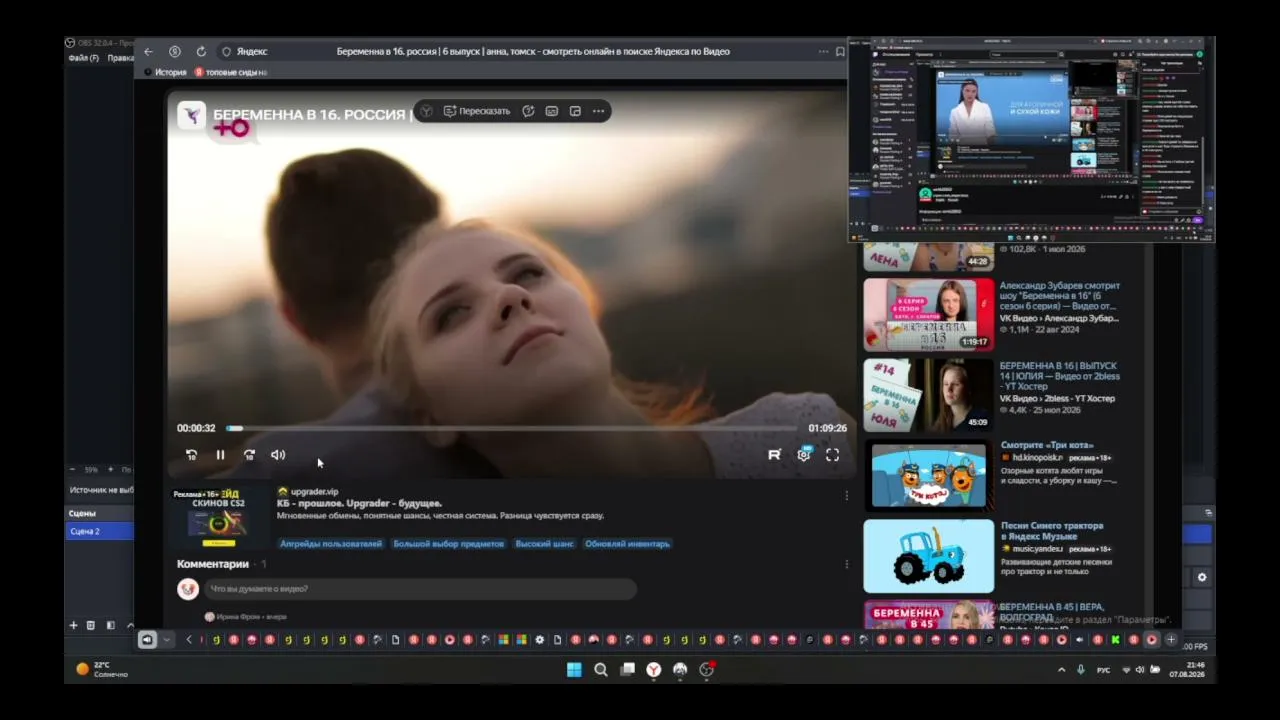Viewport: 1280px width, 720px height.
Task: Open the Песни Синего трактора link
Action: [1052, 531]
